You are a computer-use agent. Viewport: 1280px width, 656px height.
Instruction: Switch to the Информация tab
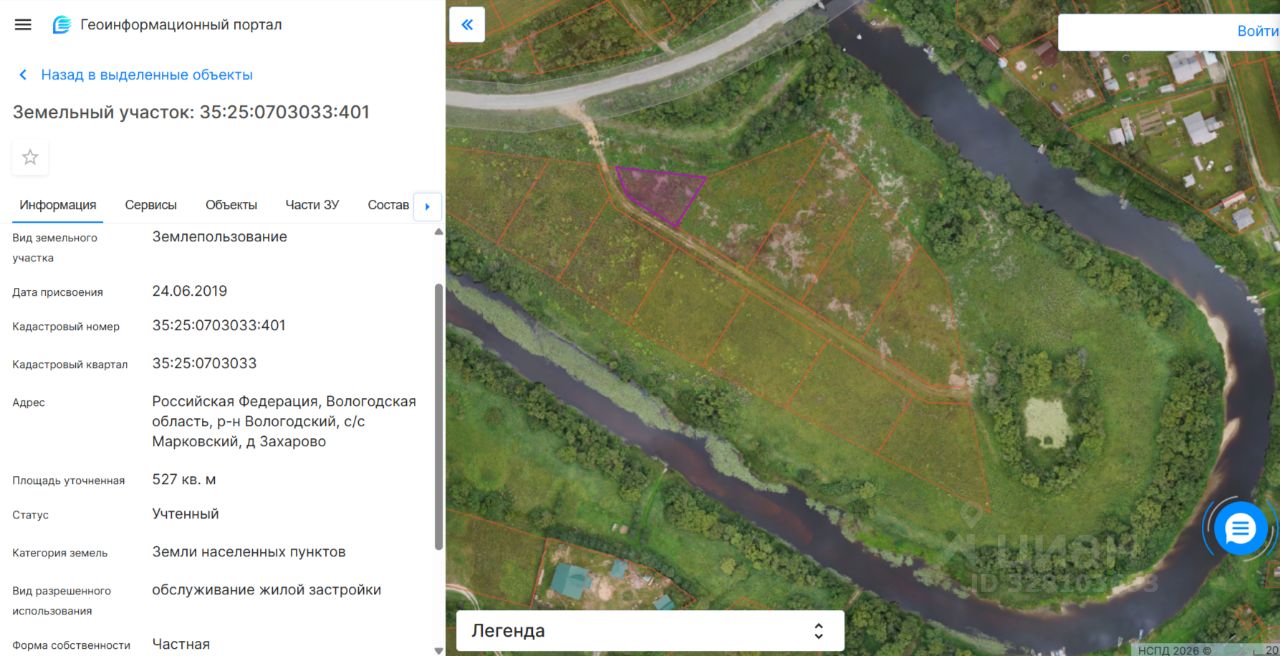tap(58, 205)
